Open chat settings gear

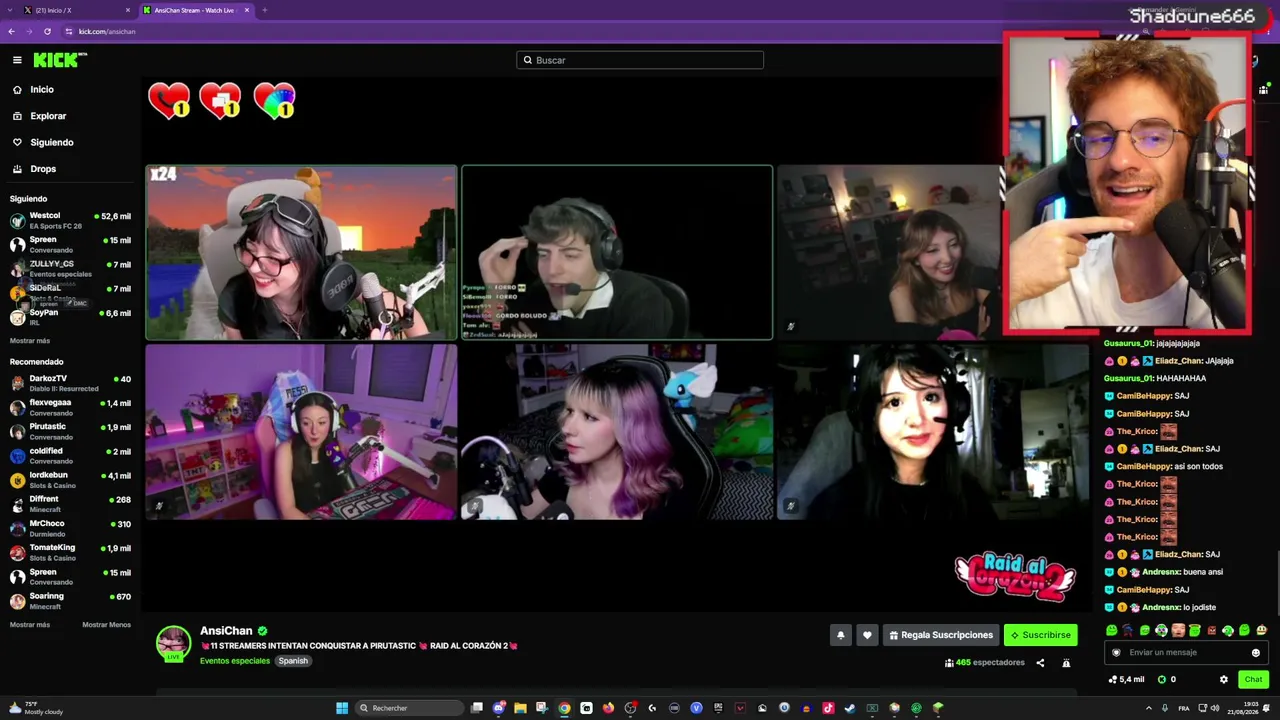(x=1224, y=680)
